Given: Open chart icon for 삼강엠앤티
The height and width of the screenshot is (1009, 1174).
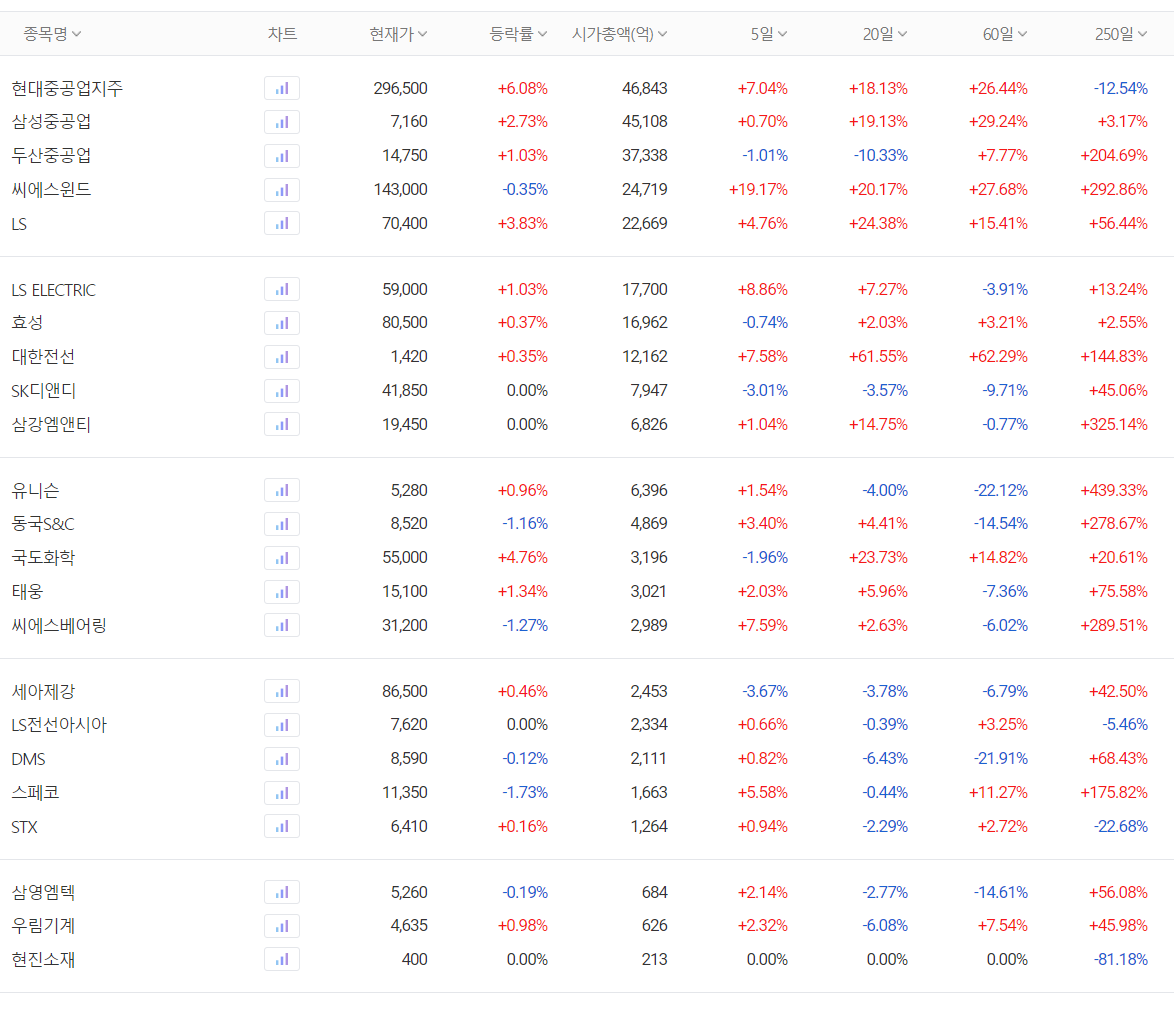Looking at the screenshot, I should (282, 424).
